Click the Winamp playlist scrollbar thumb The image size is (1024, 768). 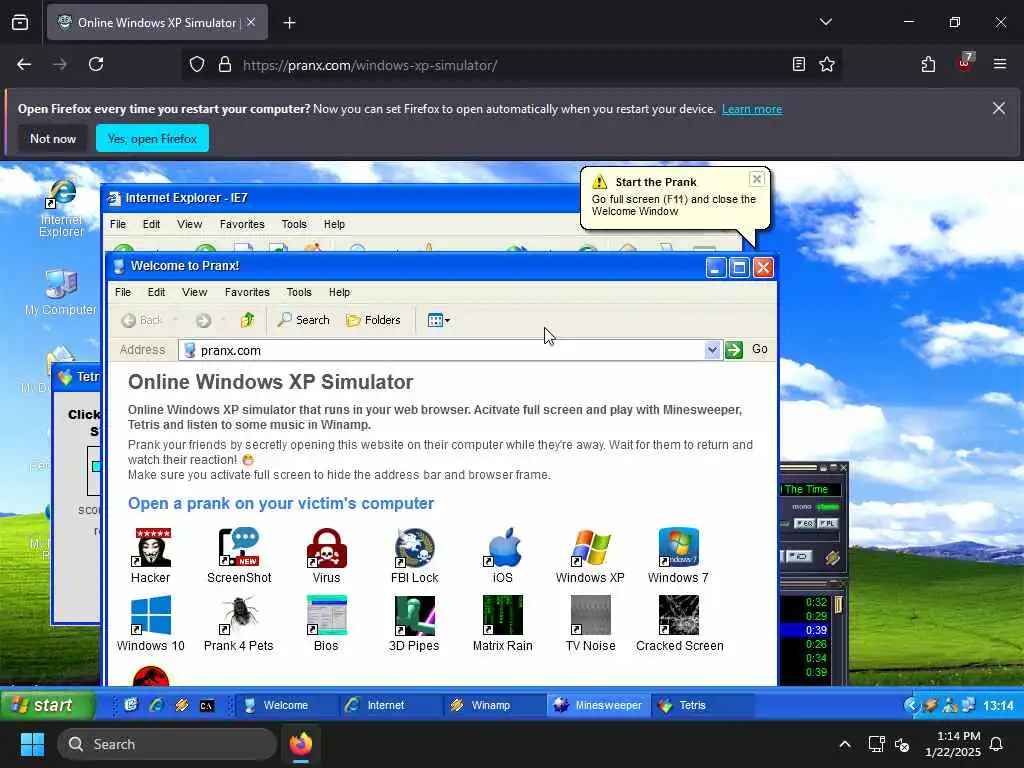(838, 605)
